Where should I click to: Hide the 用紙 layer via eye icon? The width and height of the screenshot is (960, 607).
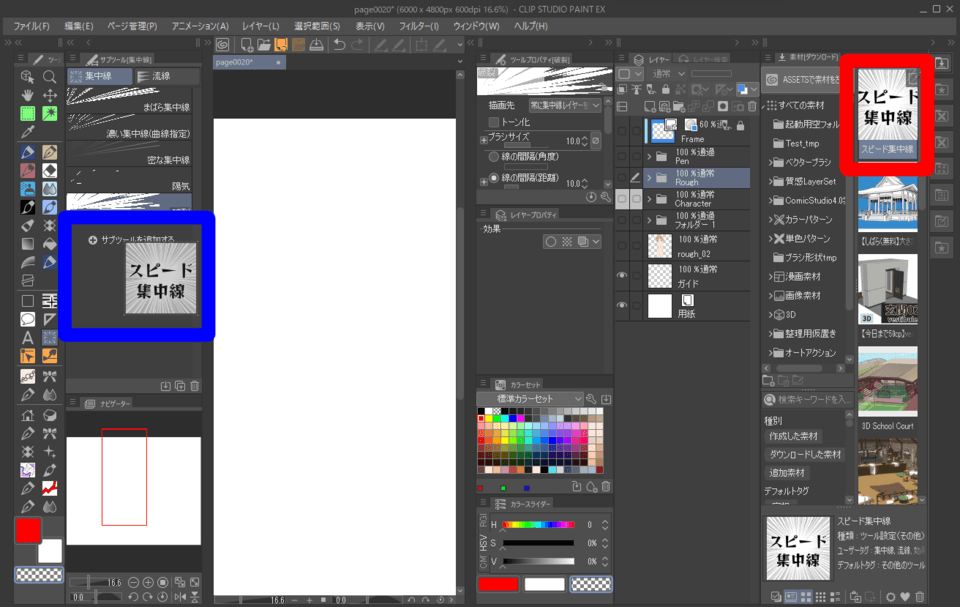[x=622, y=305]
